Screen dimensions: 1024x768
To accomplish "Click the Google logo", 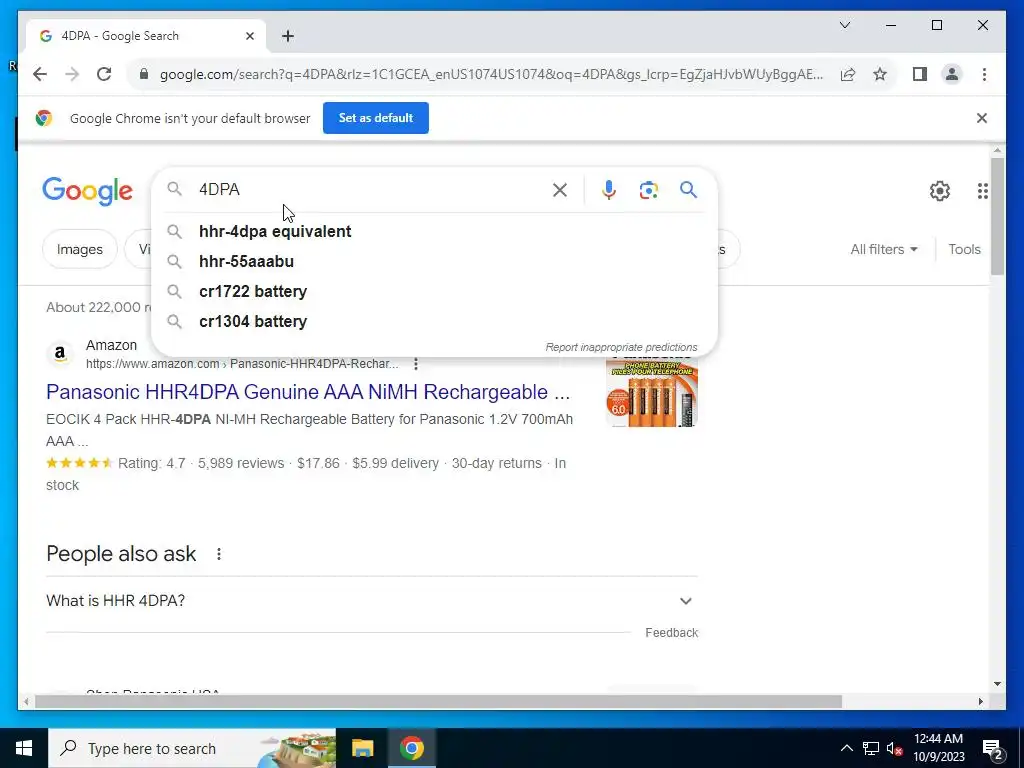I will click(88, 191).
